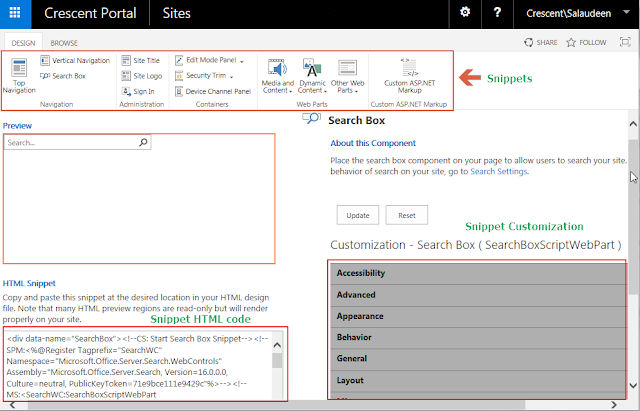Viewport: 640px width, 411px height.
Task: Select the Top Navigation snippet icon
Action: [x=19, y=76]
